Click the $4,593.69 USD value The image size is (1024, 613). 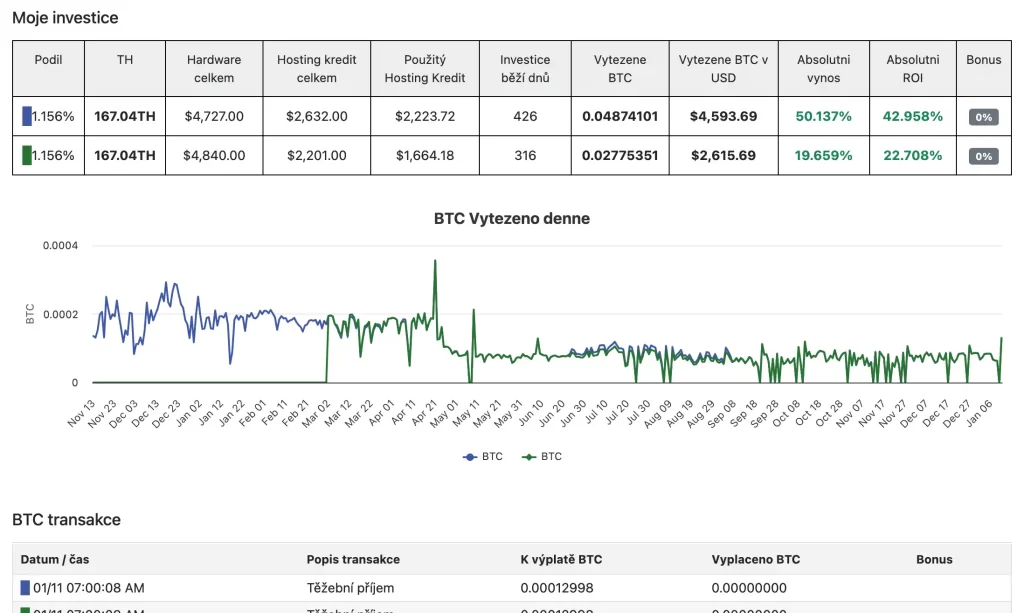tap(723, 116)
